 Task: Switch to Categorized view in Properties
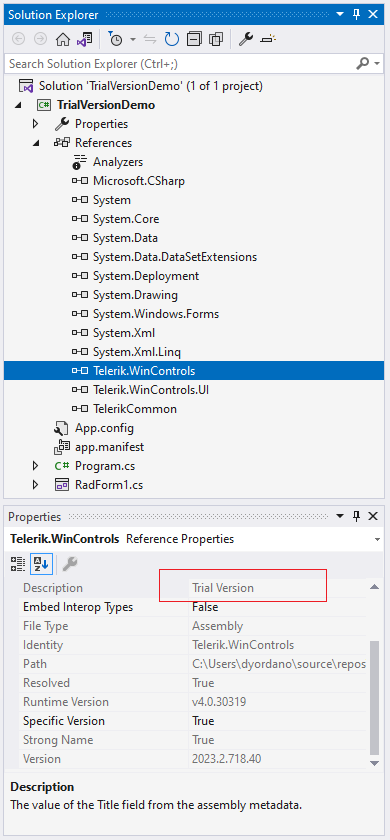18,564
